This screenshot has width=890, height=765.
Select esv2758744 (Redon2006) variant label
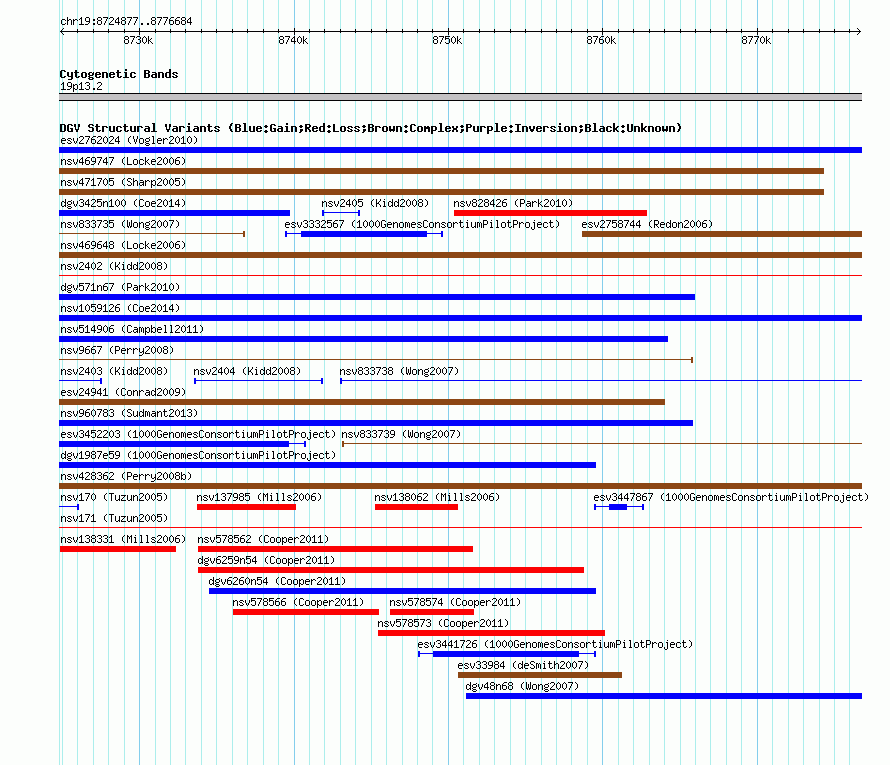click(x=647, y=224)
